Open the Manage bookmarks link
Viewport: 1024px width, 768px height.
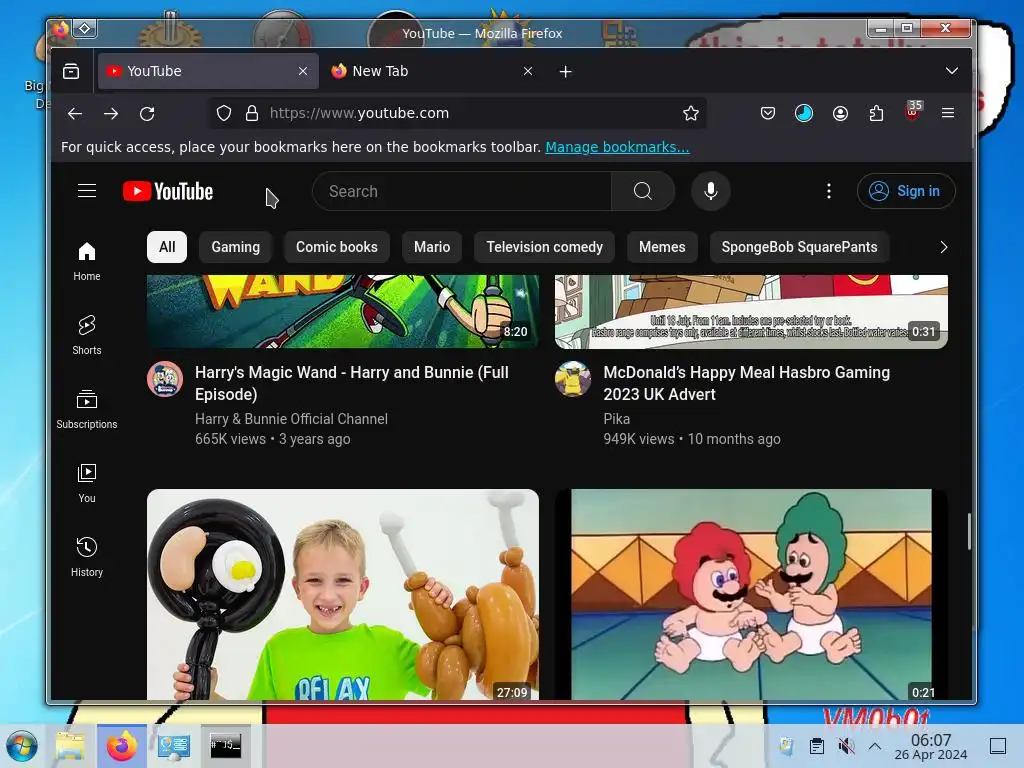point(617,147)
